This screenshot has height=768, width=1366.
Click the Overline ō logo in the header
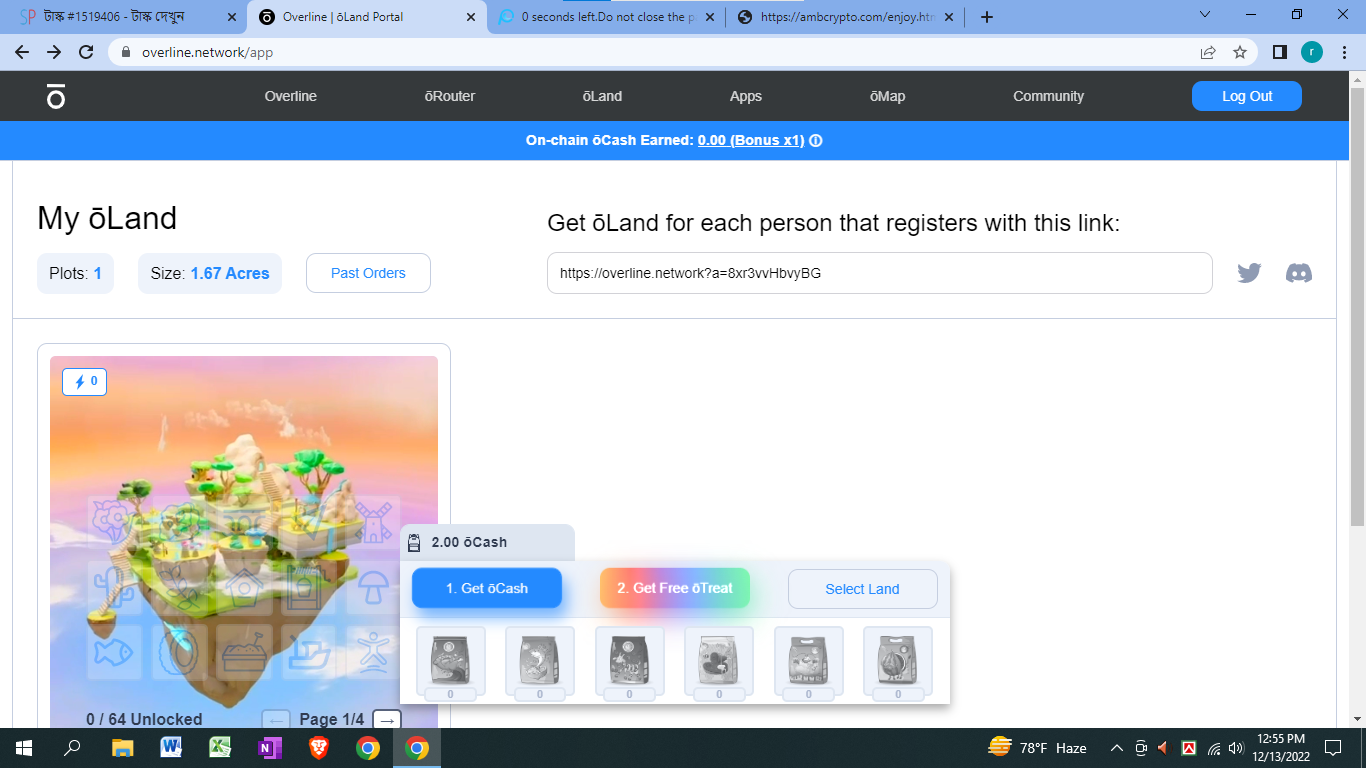point(56,97)
